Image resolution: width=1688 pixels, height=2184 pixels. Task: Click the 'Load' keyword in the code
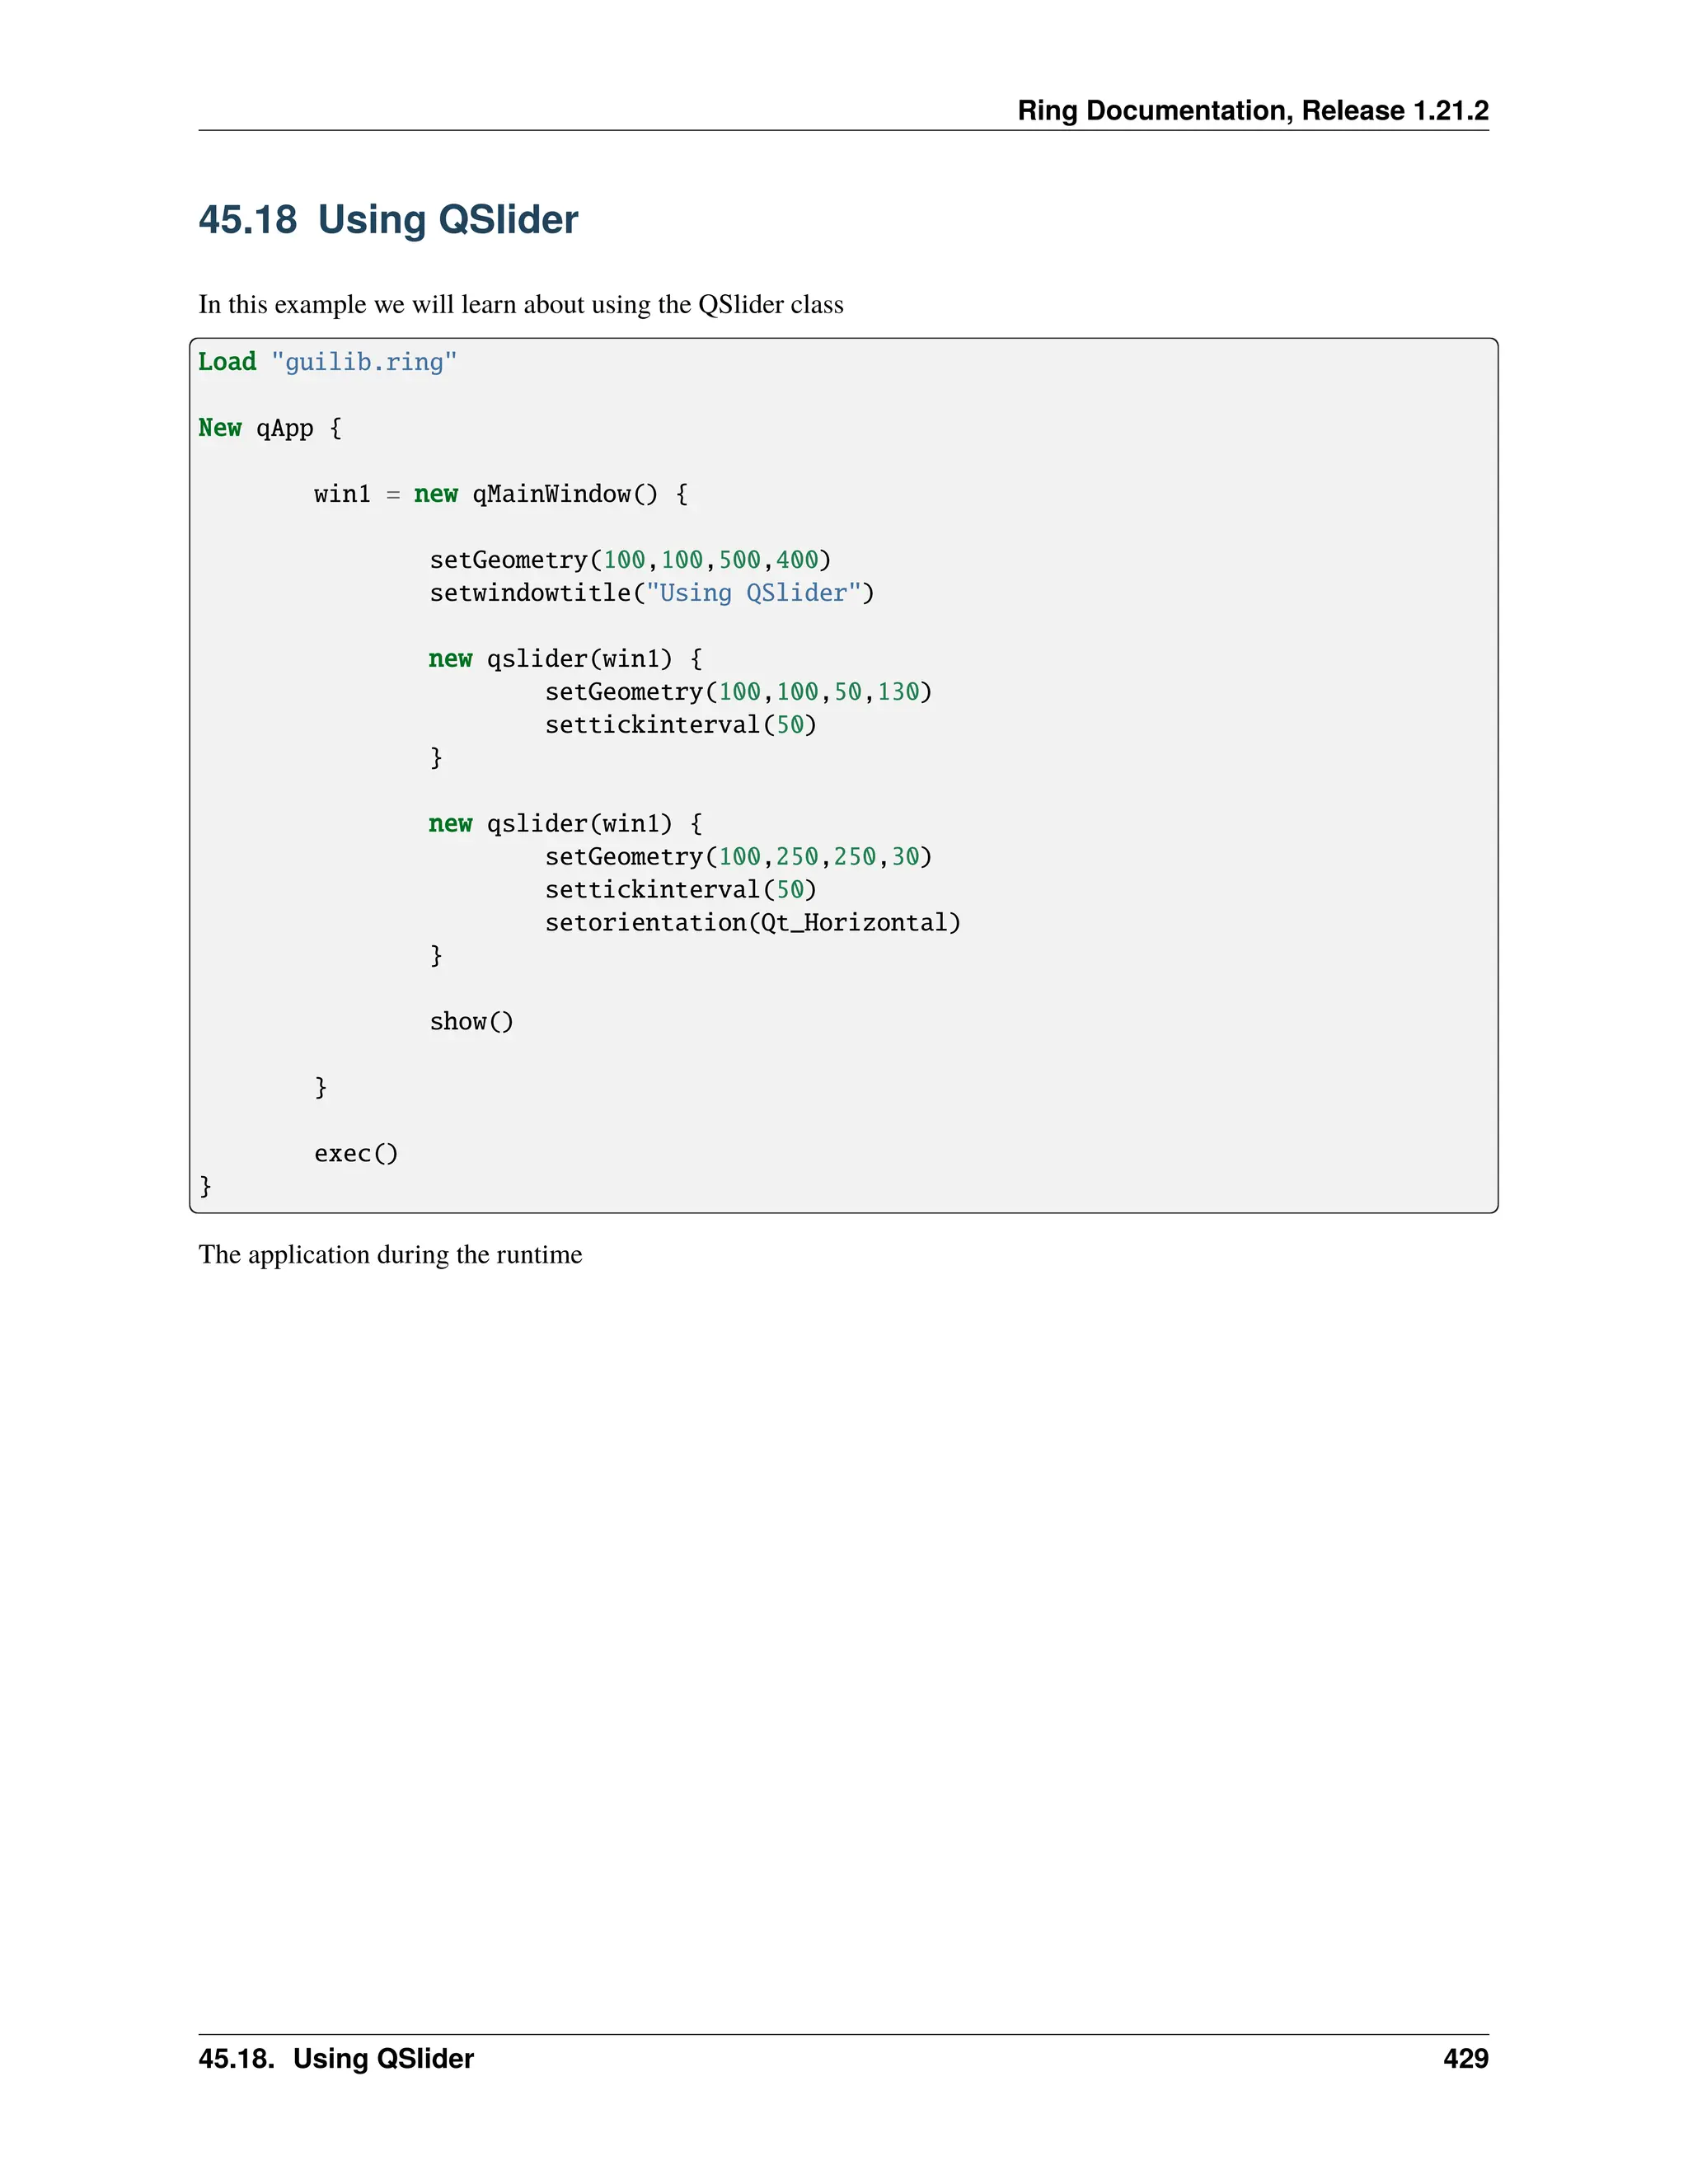[x=227, y=362]
